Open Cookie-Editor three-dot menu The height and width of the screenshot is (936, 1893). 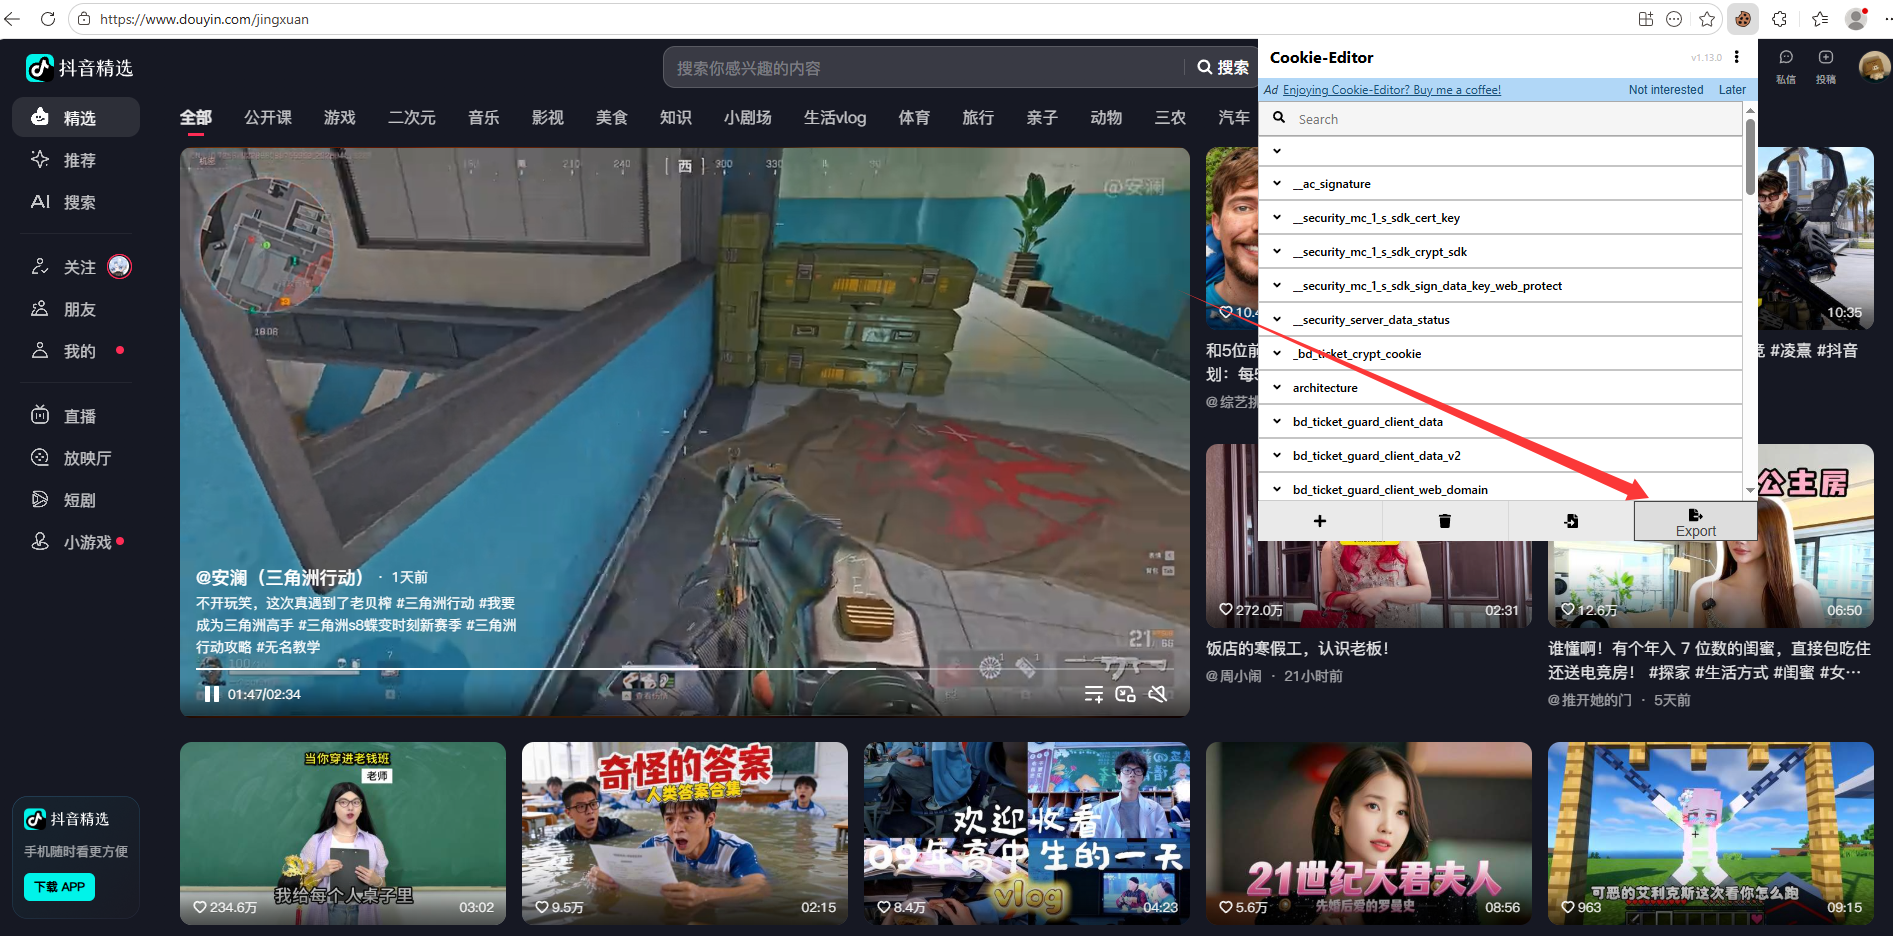tap(1737, 57)
